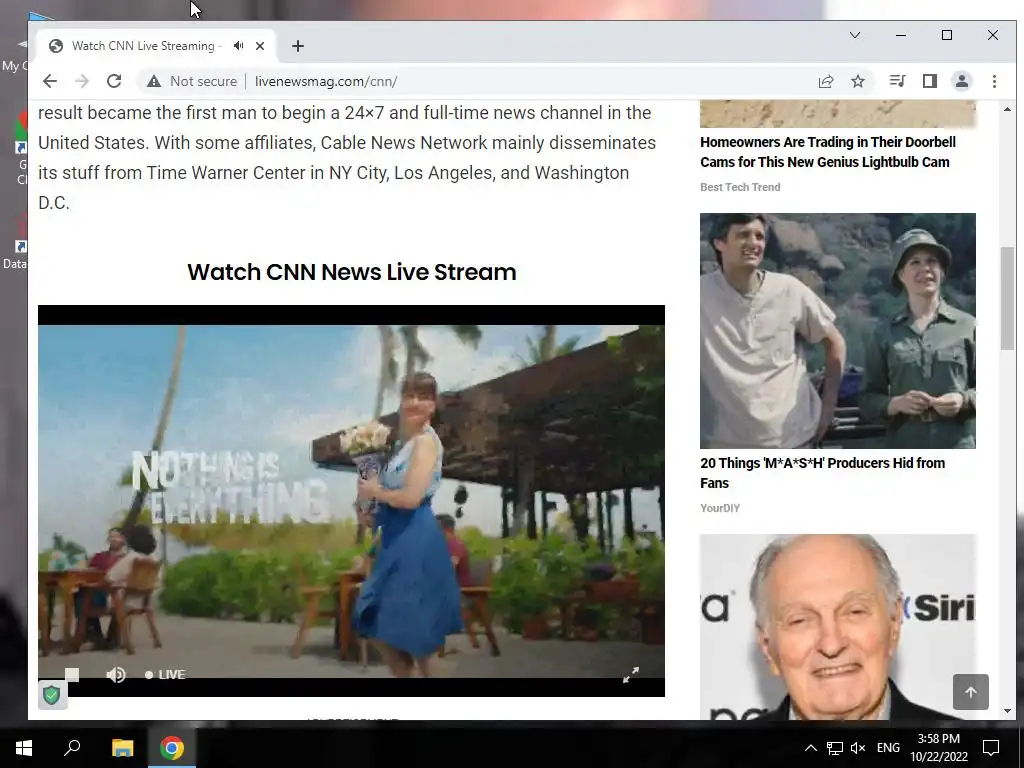The width and height of the screenshot is (1024, 768).
Task: Mute the tab via speaker icon
Action: click(x=239, y=46)
